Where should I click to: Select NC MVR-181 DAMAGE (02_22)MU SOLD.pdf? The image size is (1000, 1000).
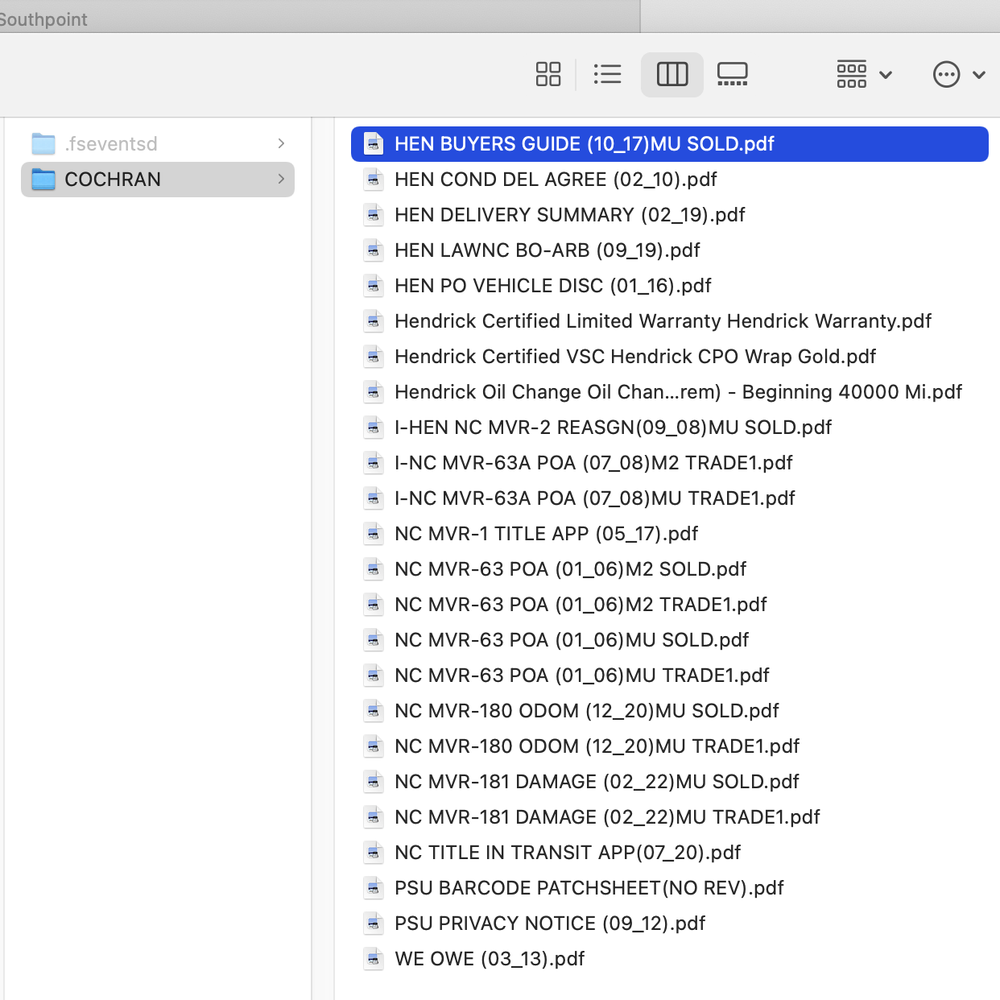tap(670, 781)
